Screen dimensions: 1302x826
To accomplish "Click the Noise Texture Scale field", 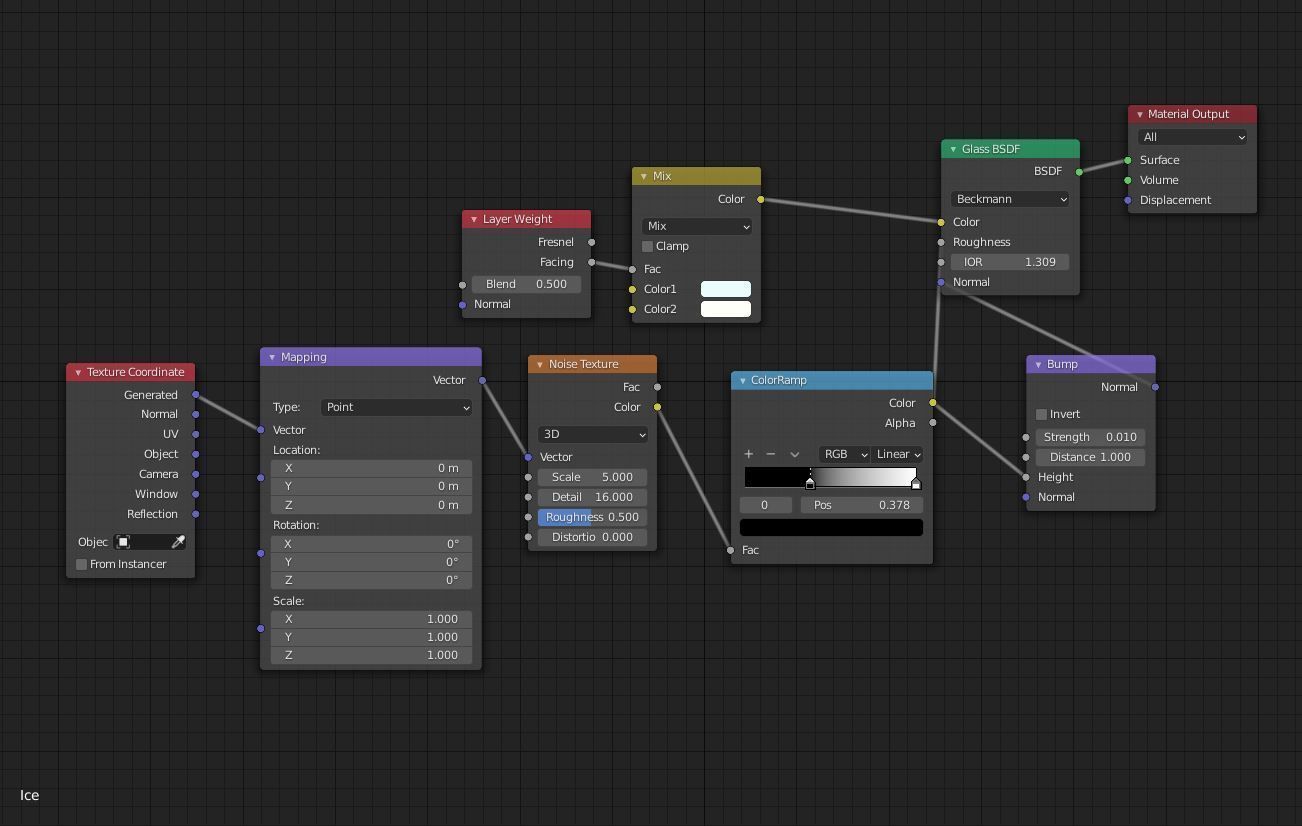I will coord(593,477).
